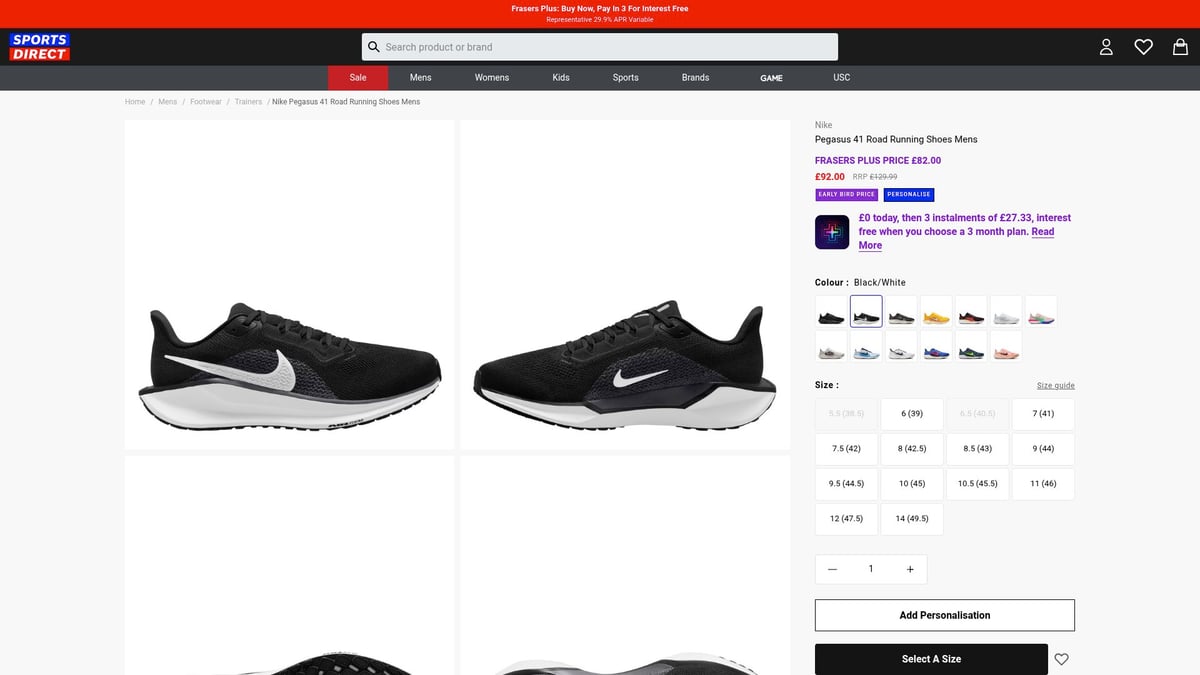Choose size 9 (44)
Image resolution: width=1200 pixels, height=675 pixels.
(x=1043, y=449)
